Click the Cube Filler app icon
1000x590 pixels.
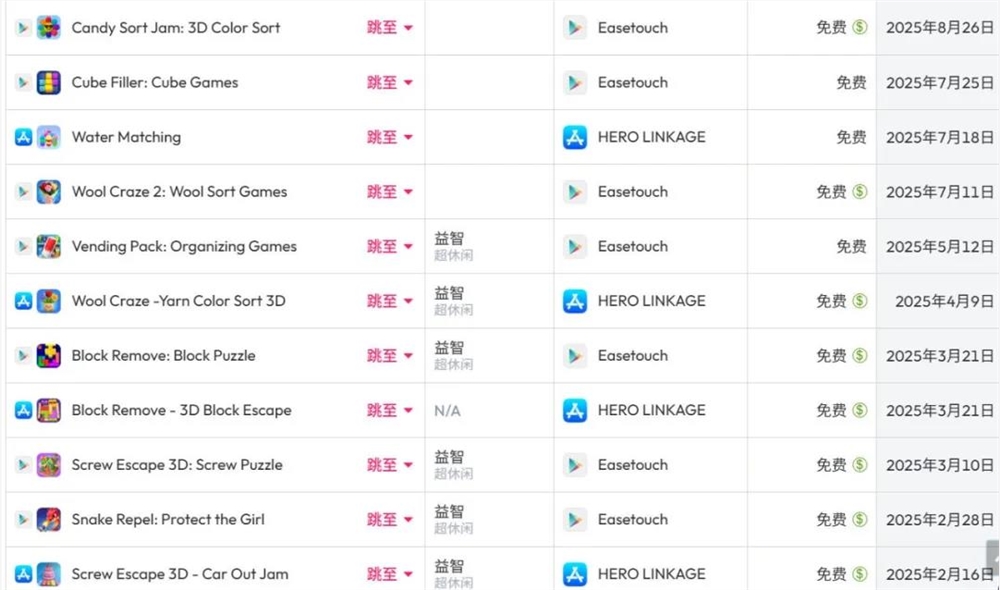click(x=48, y=83)
